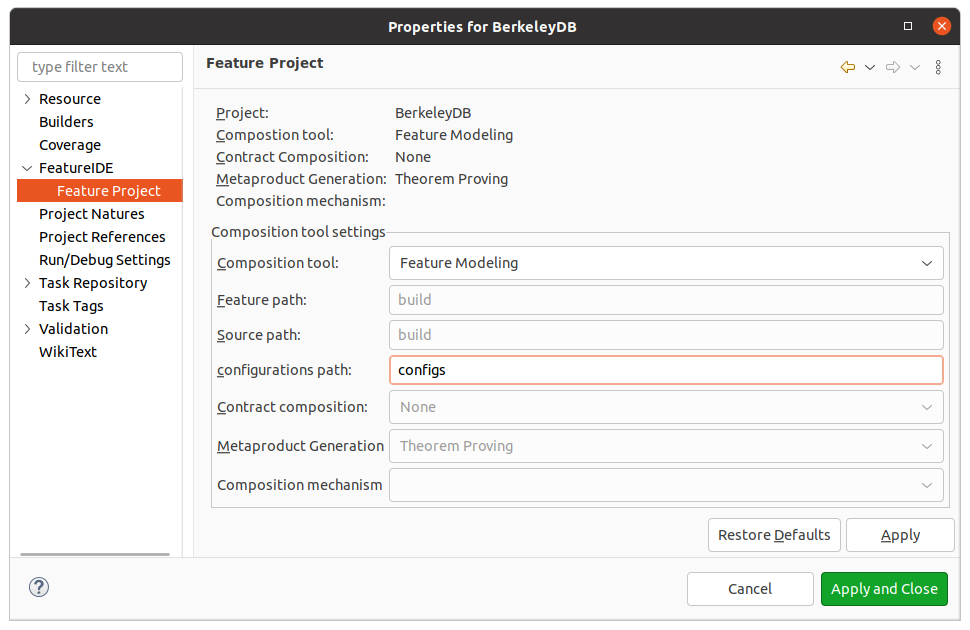Click the Restore Defaults button
The width and height of the screenshot is (970, 630).
(773, 535)
